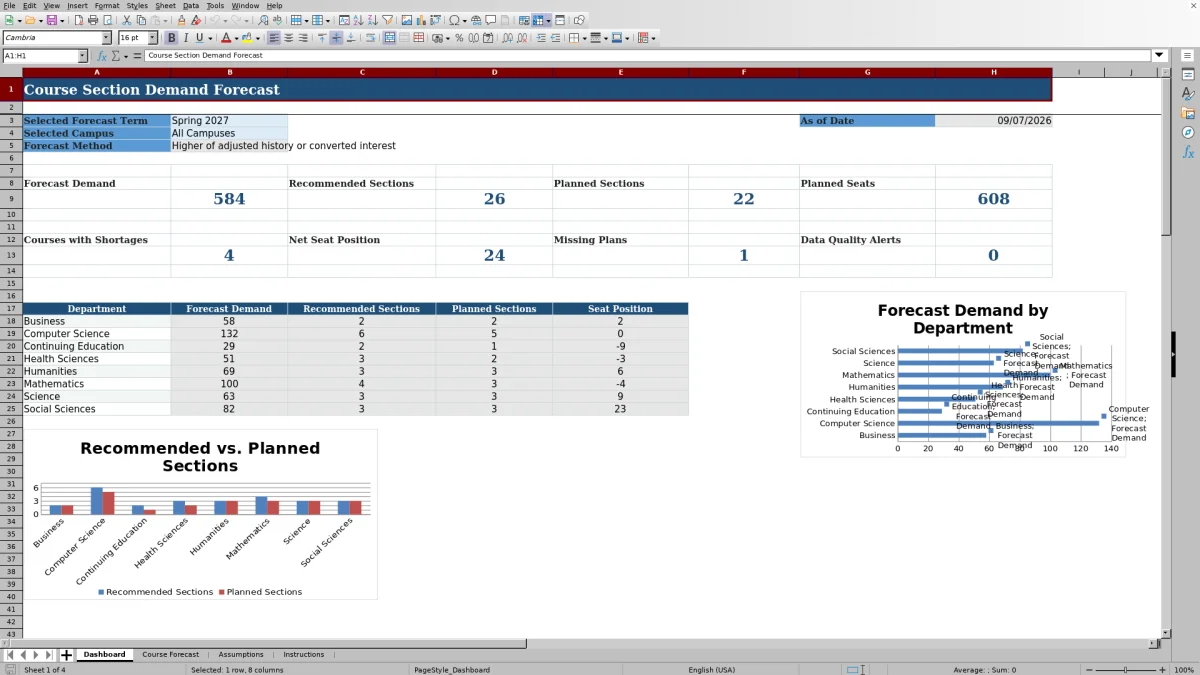Switch to the Assumptions sheet tab
This screenshot has width=1200, height=675.
pos(241,655)
